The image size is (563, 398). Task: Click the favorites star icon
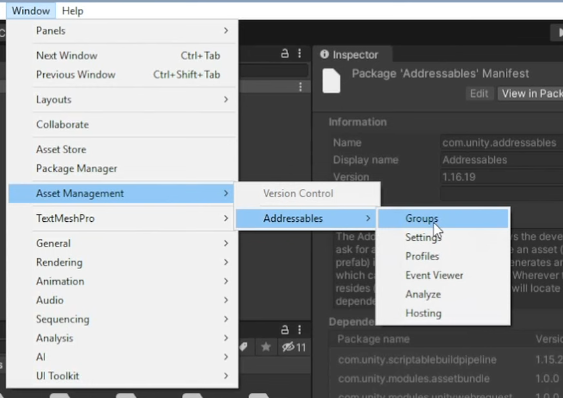pos(266,347)
